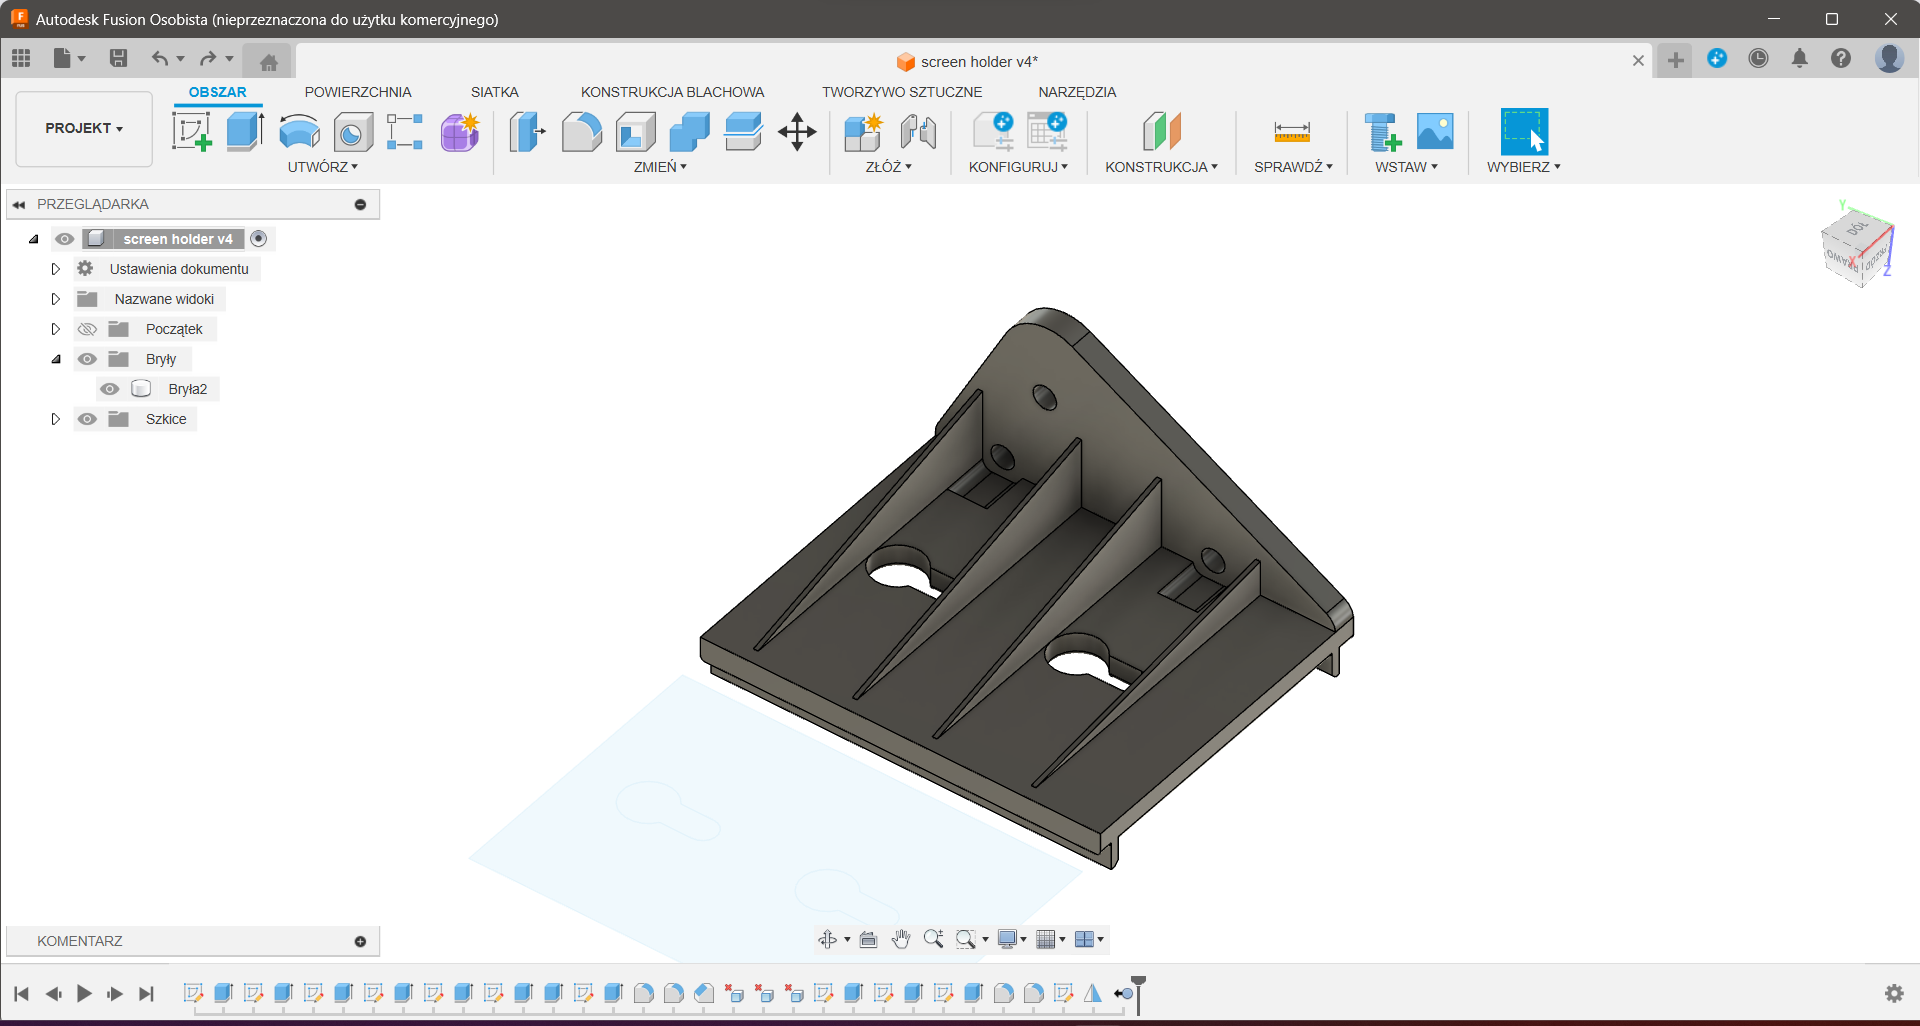Image resolution: width=1920 pixels, height=1026 pixels.
Task: Expand the UTWÓRZ dropdown
Action: click(x=322, y=167)
